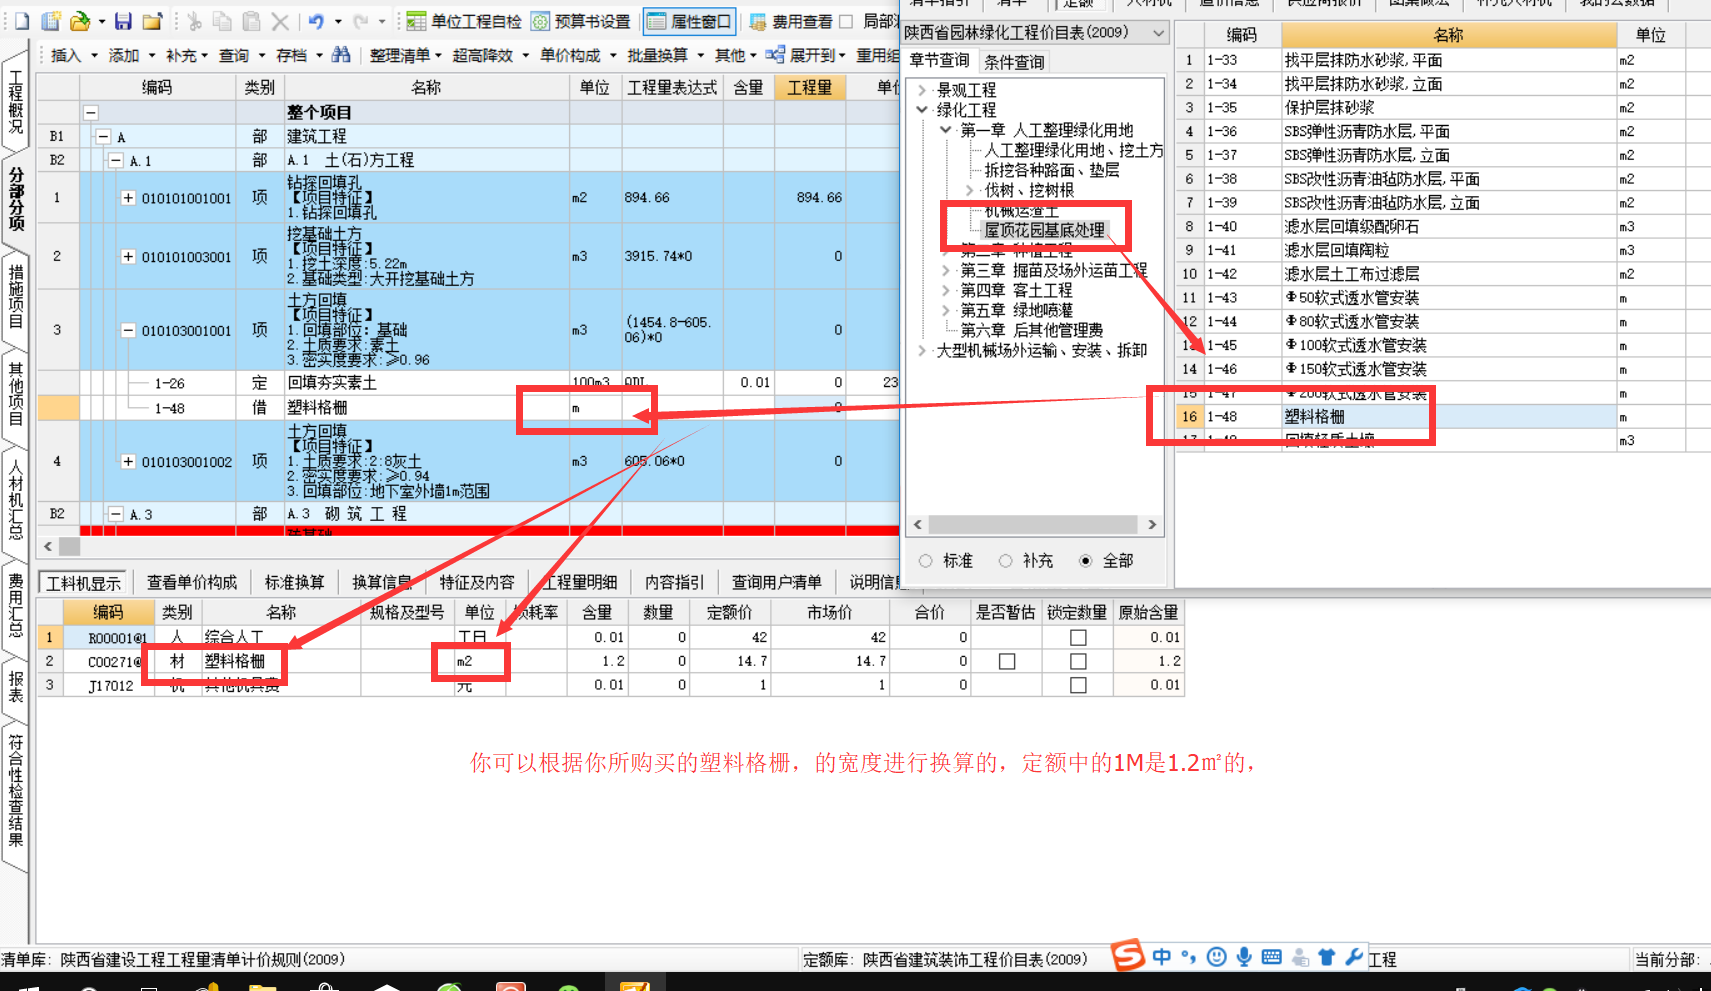The image size is (1711, 991).
Task: Toggle 是否暂估 checkbox for 塑料格栅 row
Action: 1007,662
